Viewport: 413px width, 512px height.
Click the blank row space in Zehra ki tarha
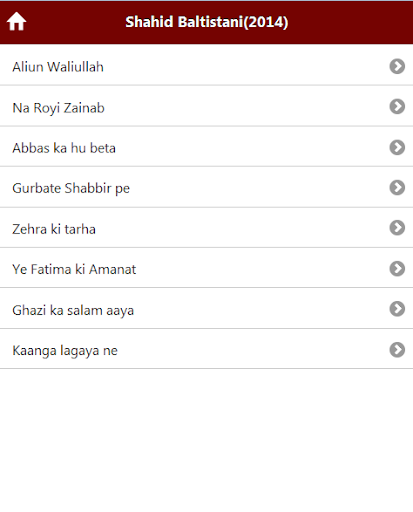[240, 228]
